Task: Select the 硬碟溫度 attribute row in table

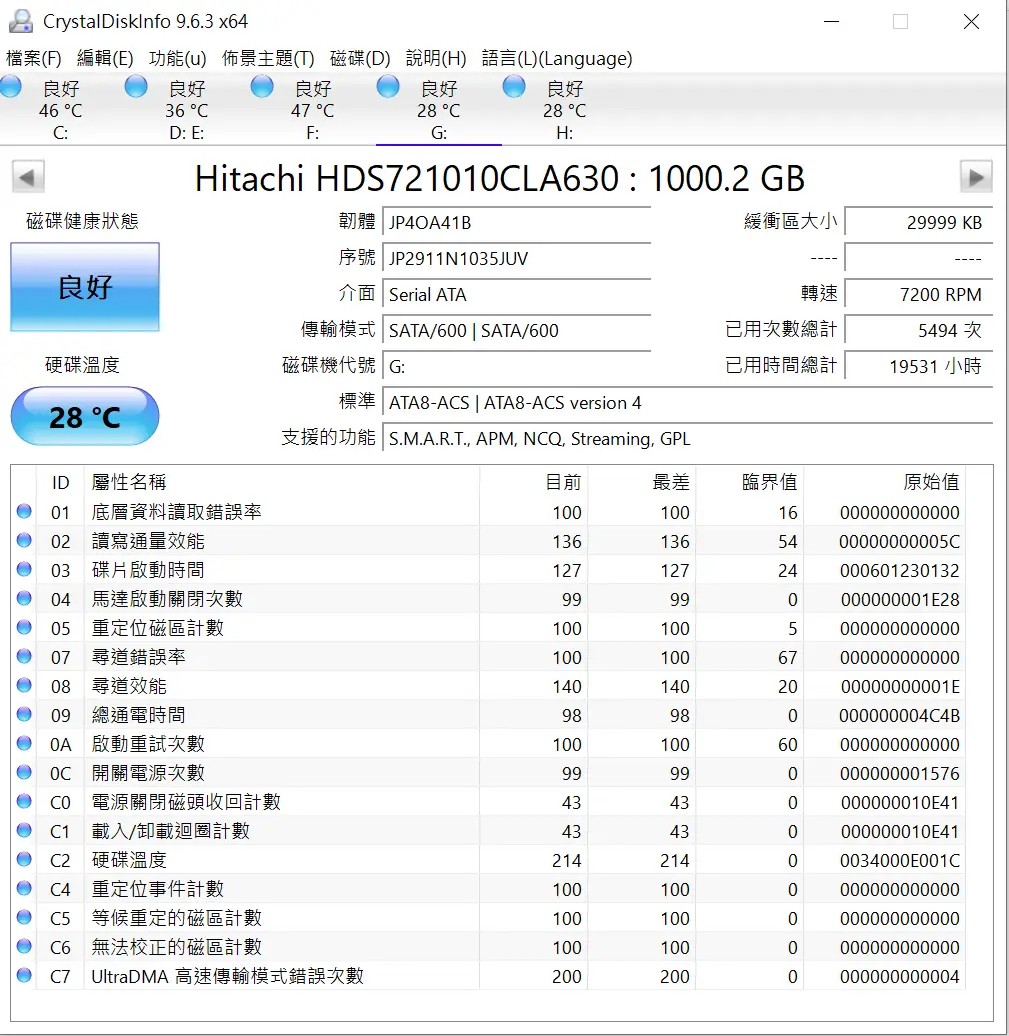Action: click(488, 860)
